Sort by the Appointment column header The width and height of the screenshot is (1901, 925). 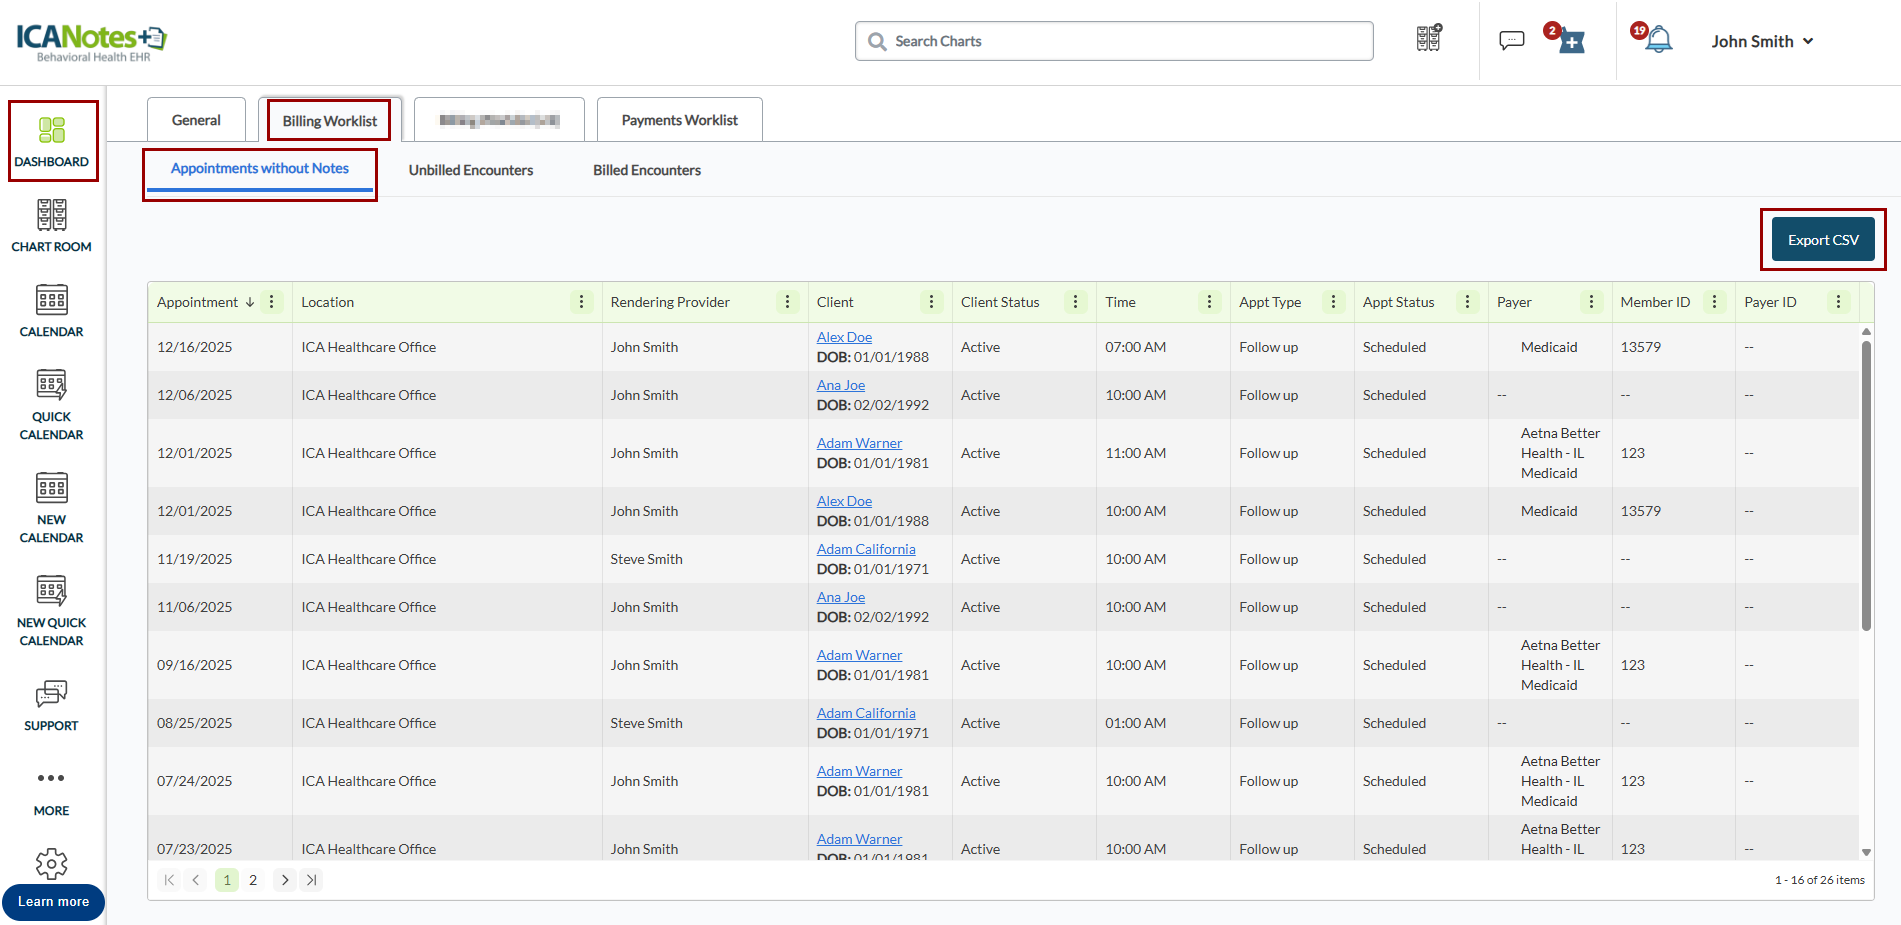click(198, 302)
